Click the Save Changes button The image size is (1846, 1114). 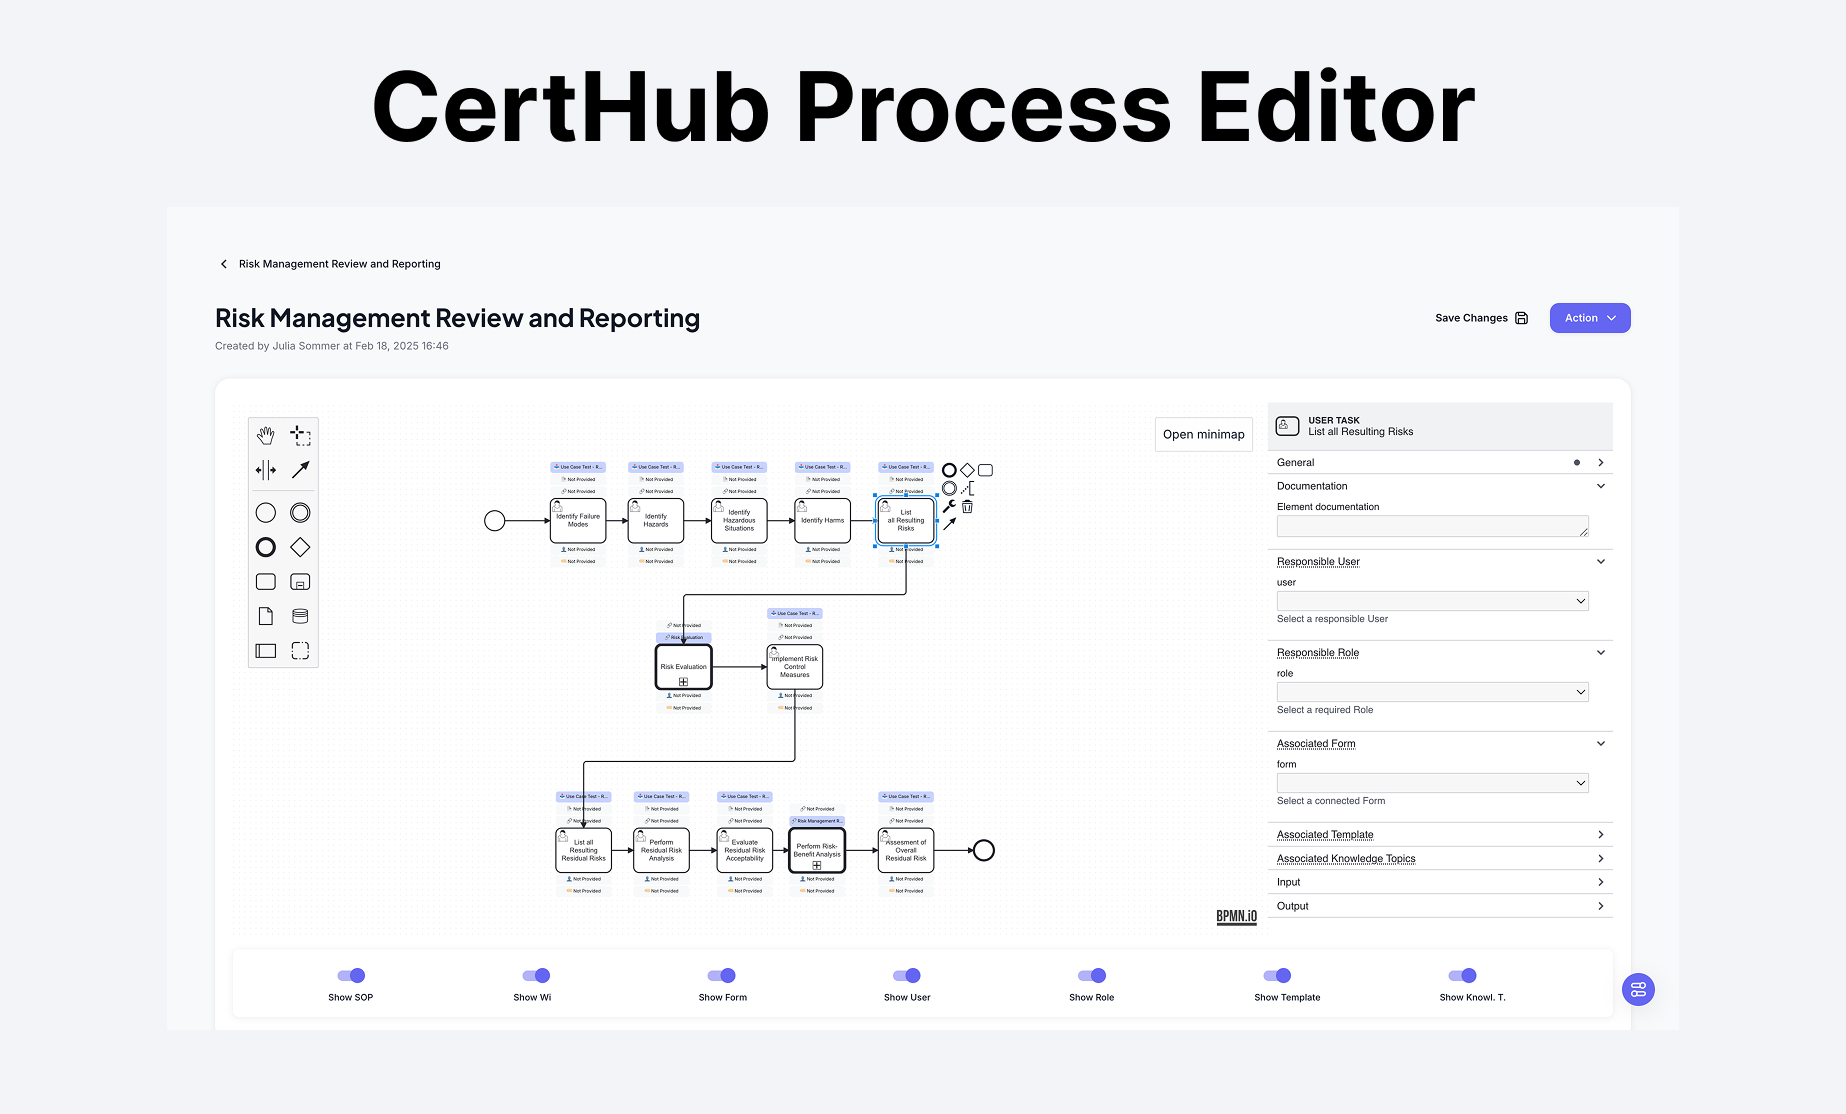(1481, 317)
